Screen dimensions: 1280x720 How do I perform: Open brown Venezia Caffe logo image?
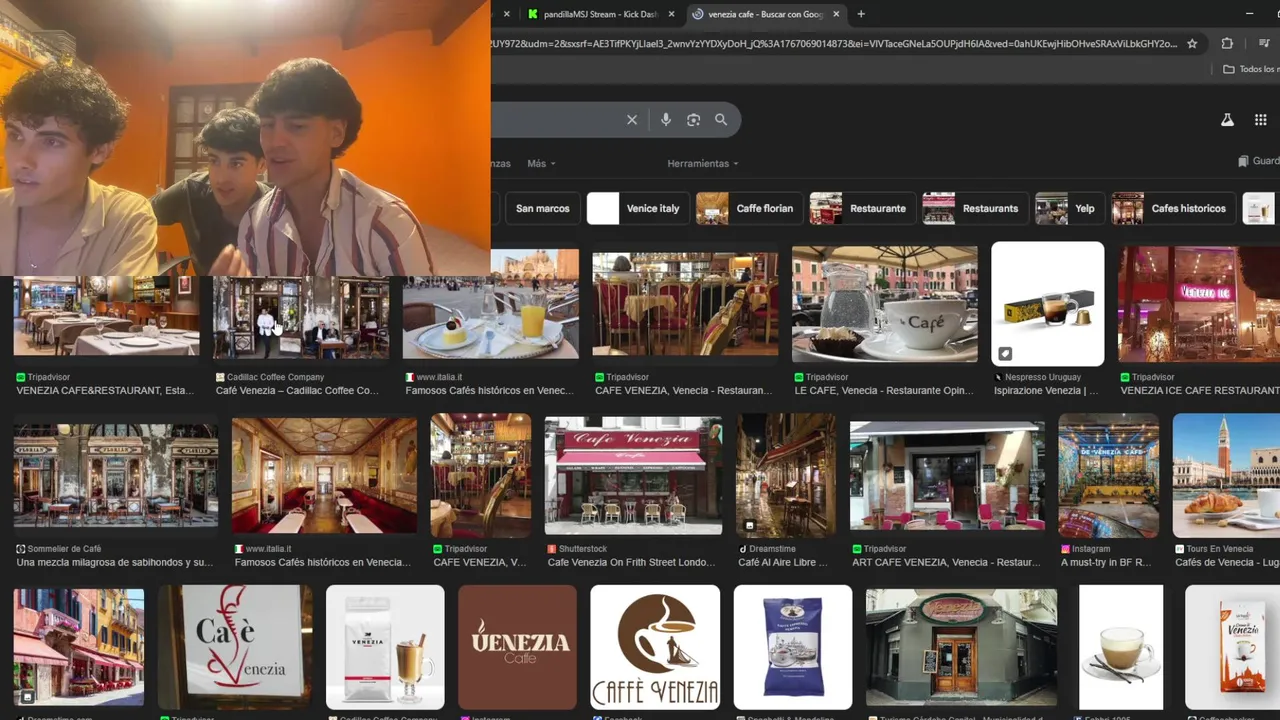click(x=518, y=647)
